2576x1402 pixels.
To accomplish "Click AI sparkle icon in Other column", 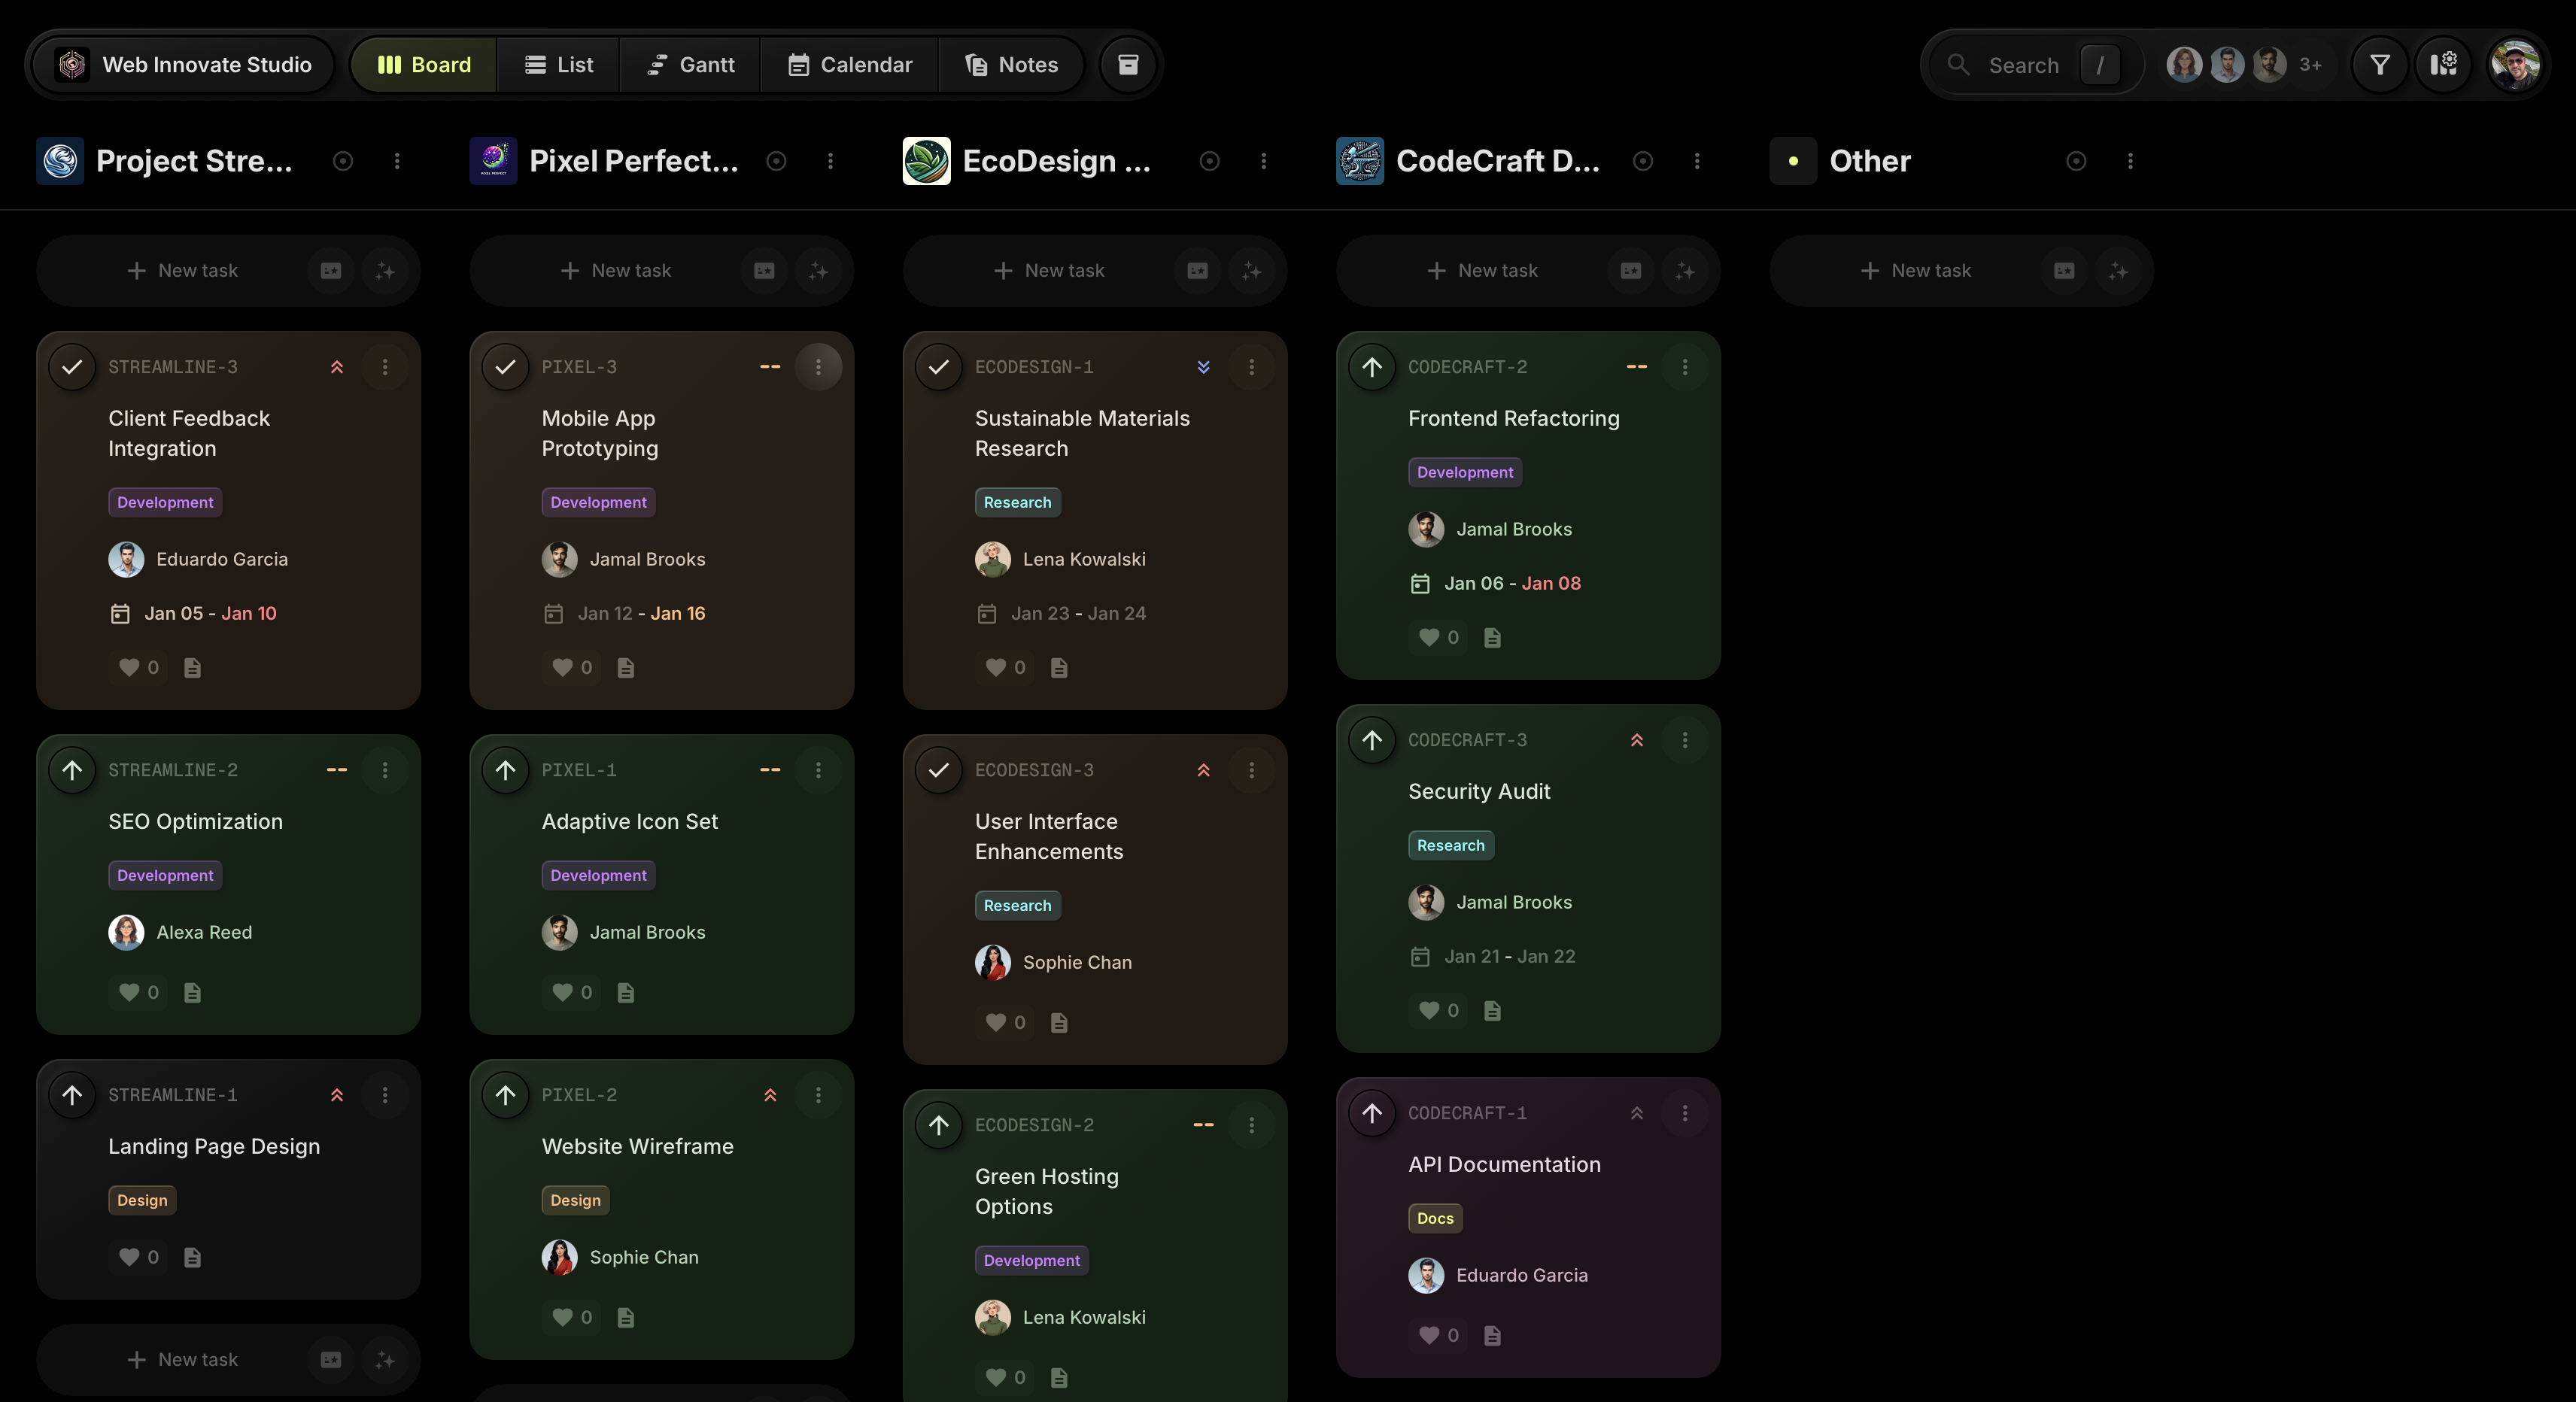I will pos(2118,271).
